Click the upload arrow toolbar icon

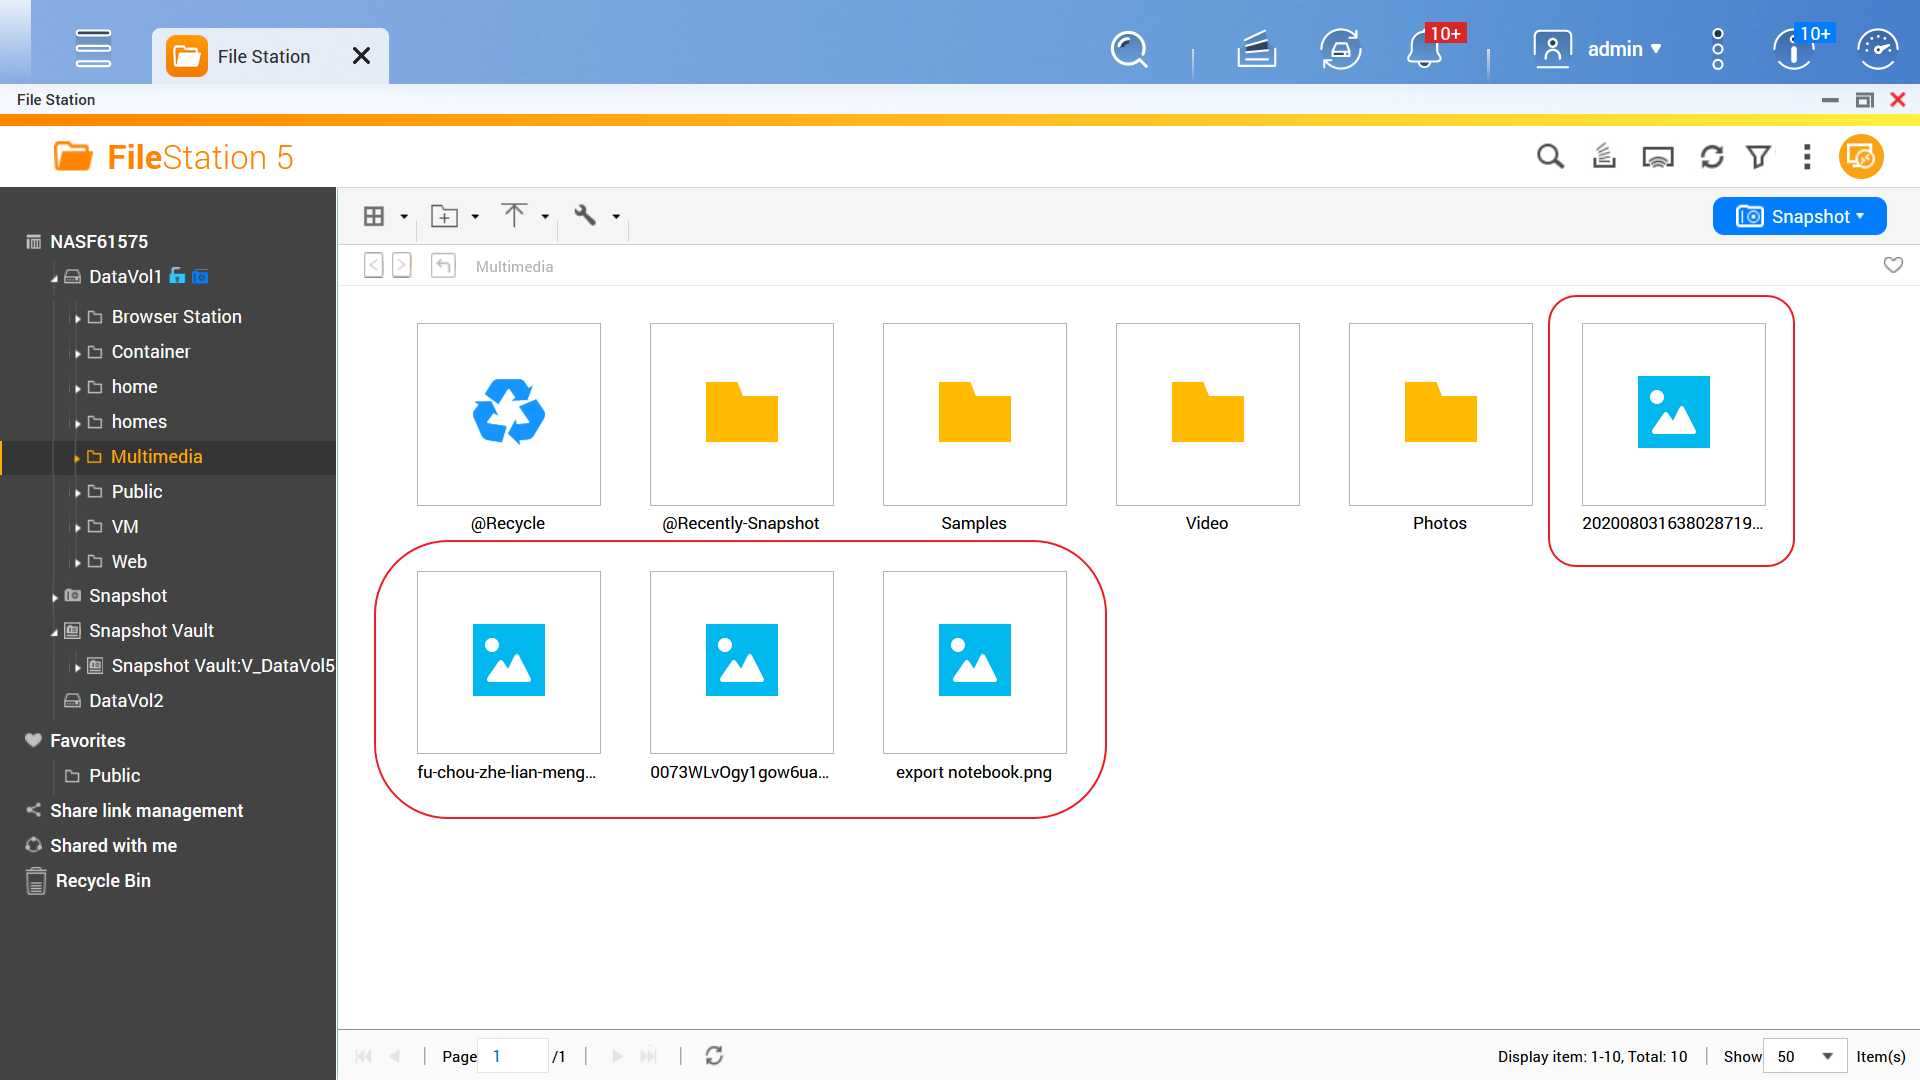click(x=514, y=216)
